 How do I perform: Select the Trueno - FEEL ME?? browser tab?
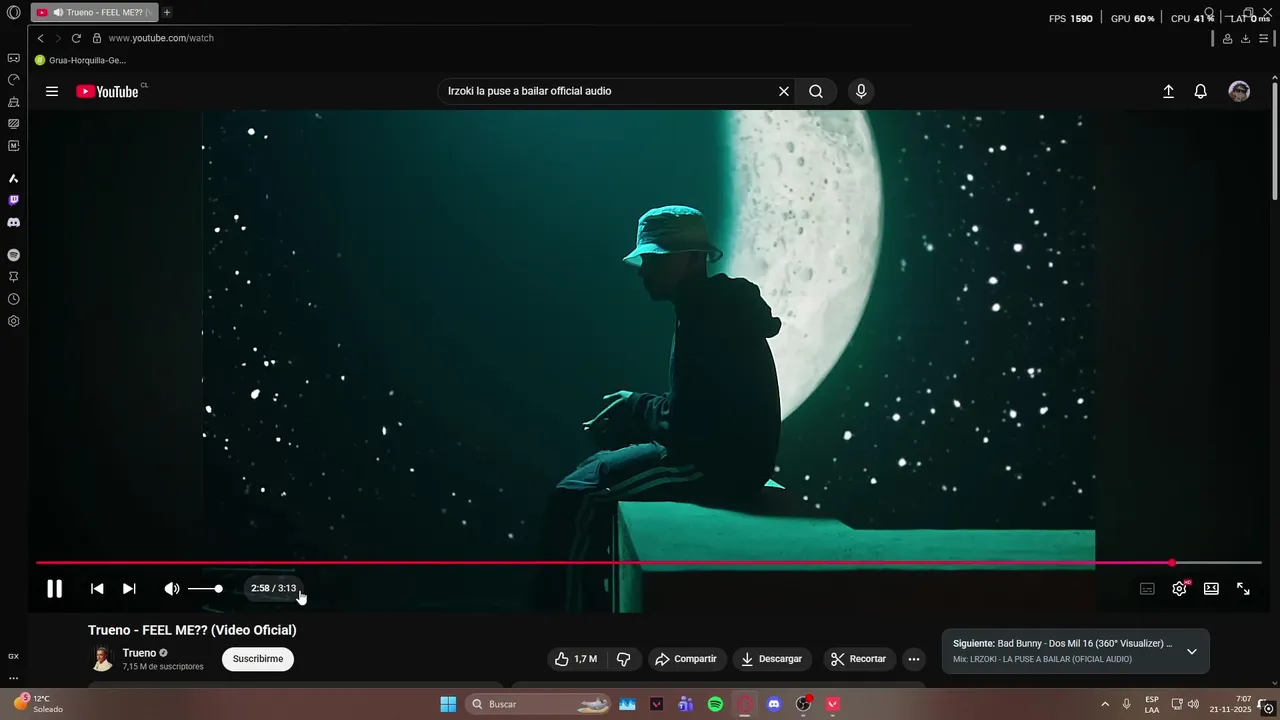pos(95,12)
